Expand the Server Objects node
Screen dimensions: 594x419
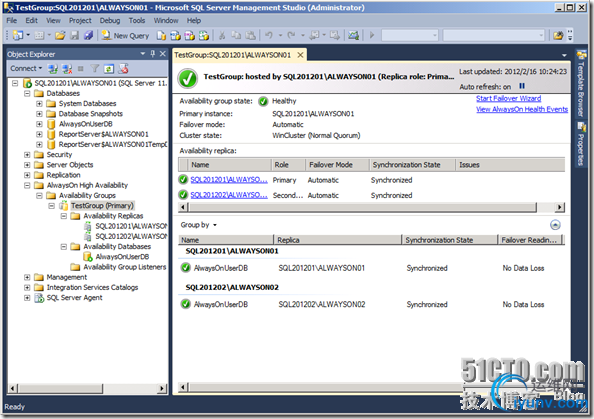point(27,165)
